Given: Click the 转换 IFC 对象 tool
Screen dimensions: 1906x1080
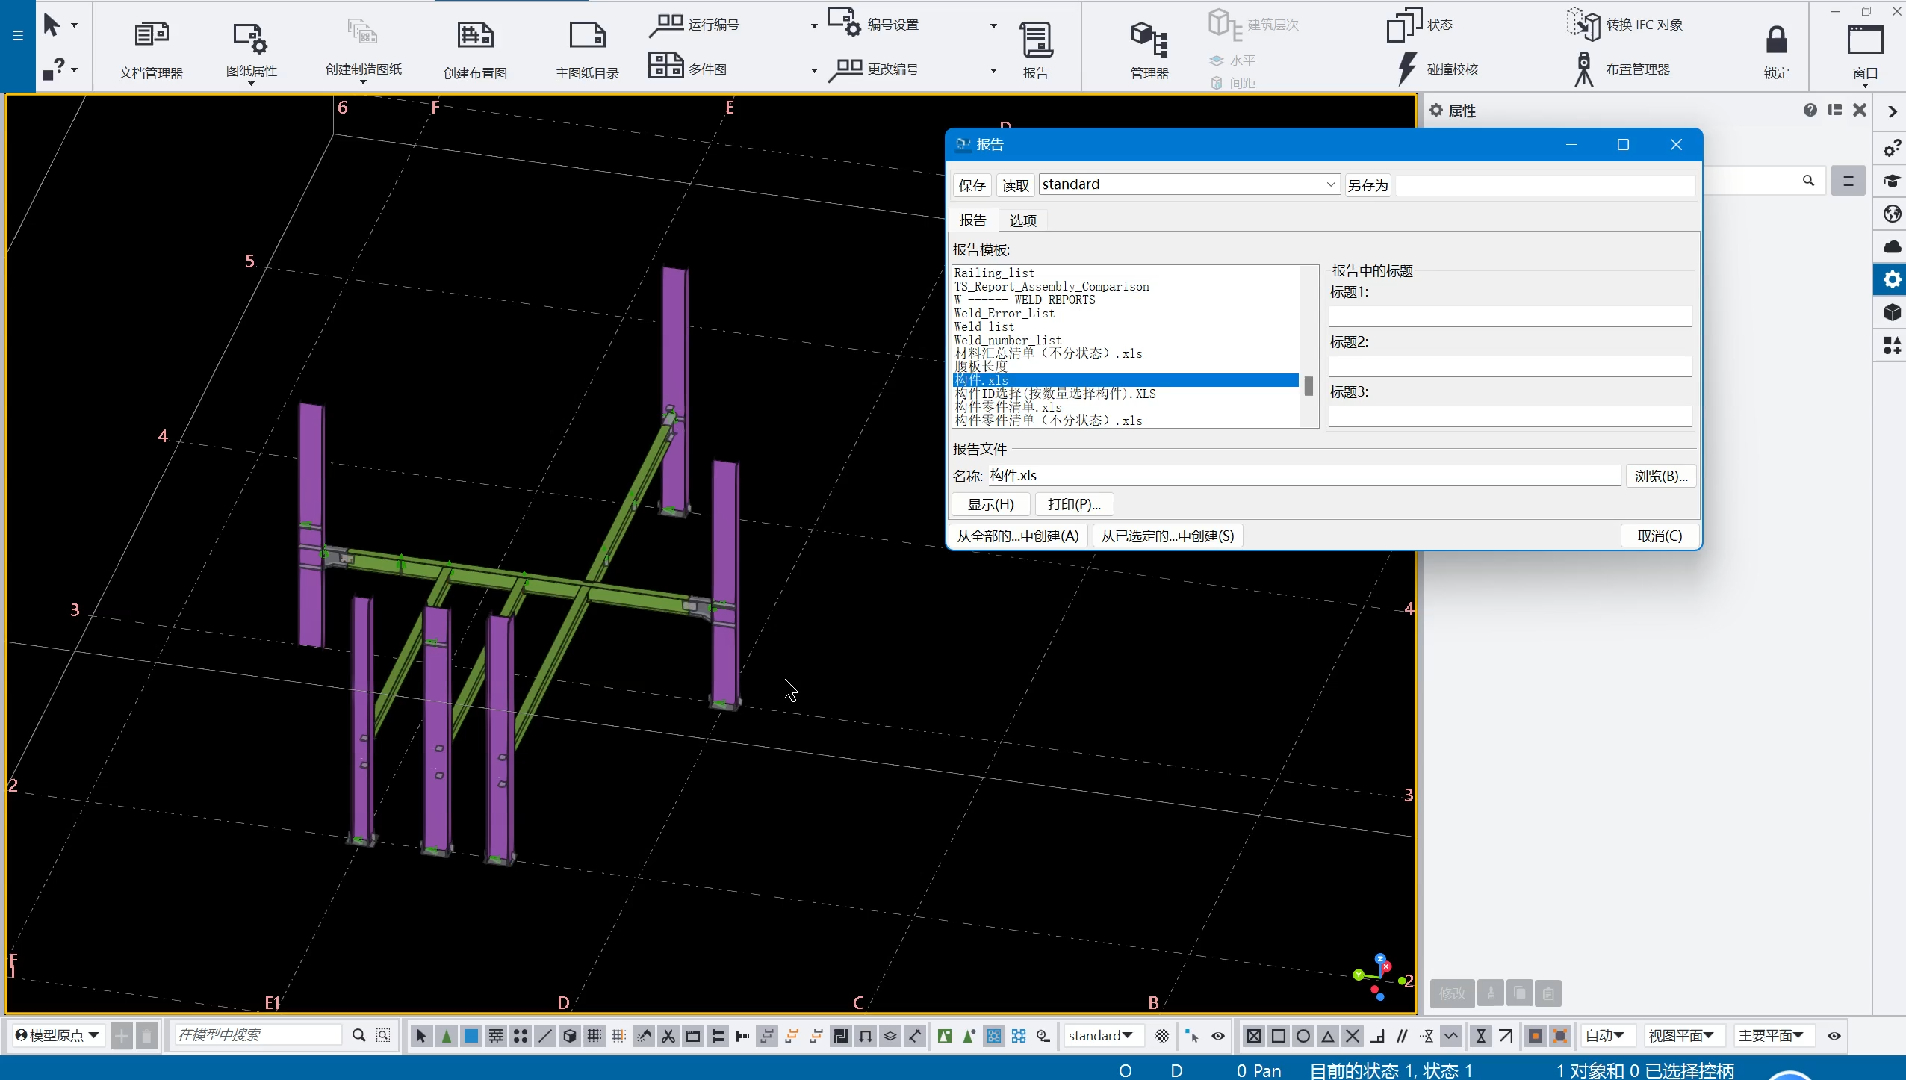Looking at the screenshot, I should pyautogui.click(x=1625, y=24).
